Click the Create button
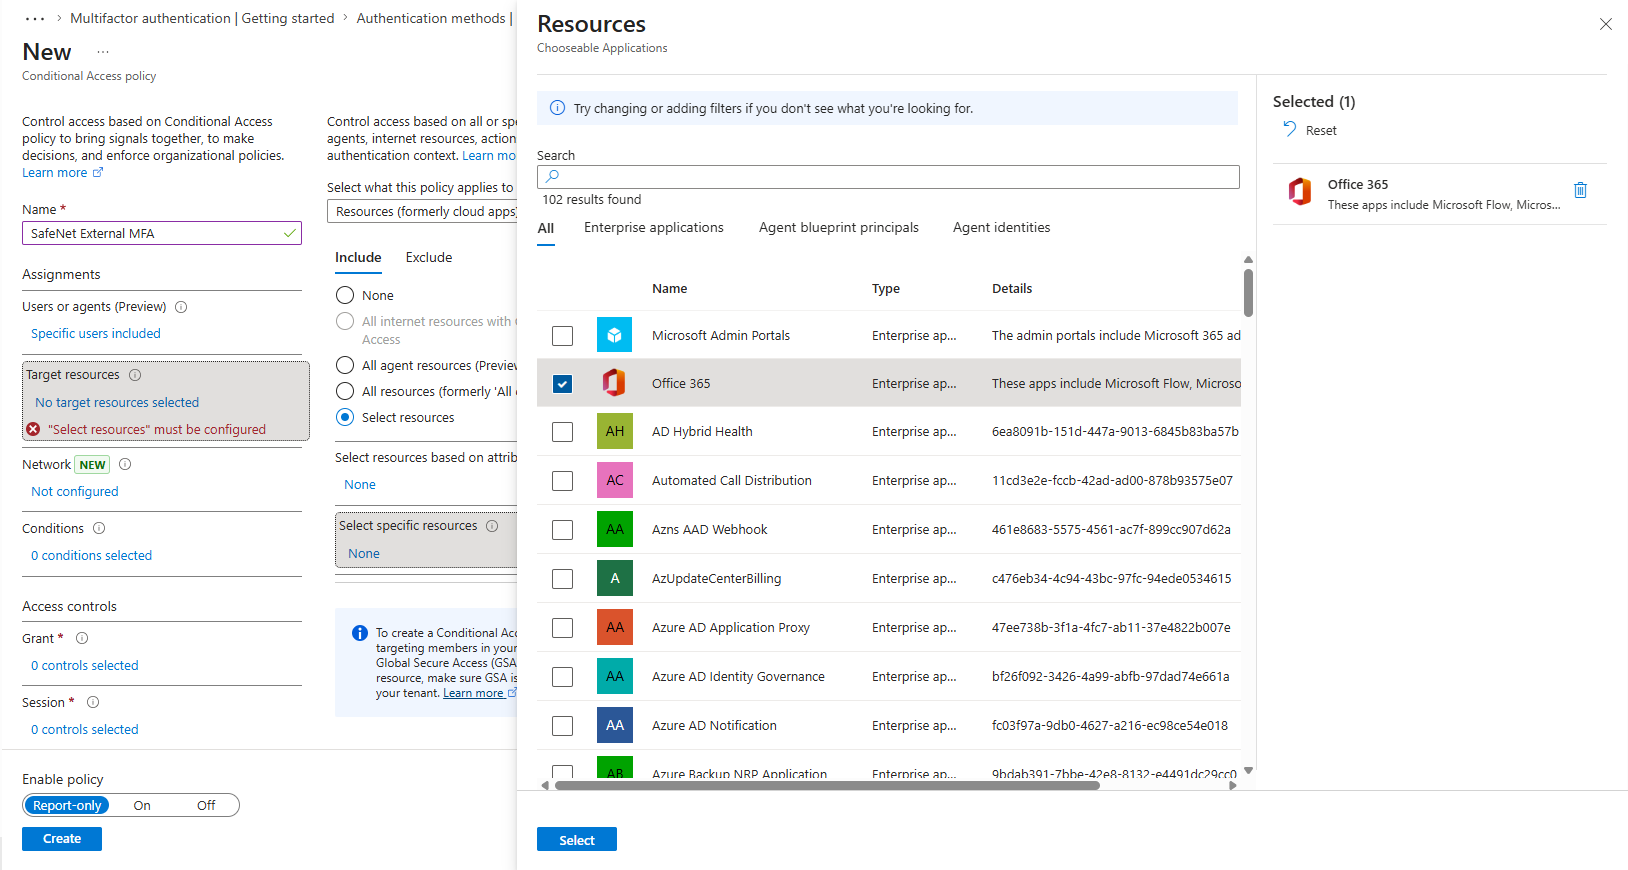The width and height of the screenshot is (1628, 870). (62, 839)
